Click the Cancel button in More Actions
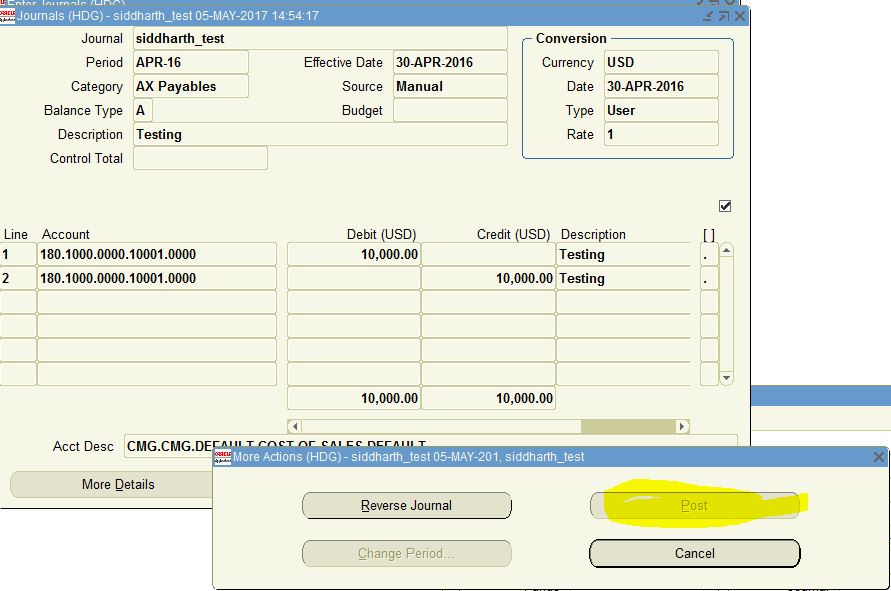891x591 pixels. click(x=696, y=553)
